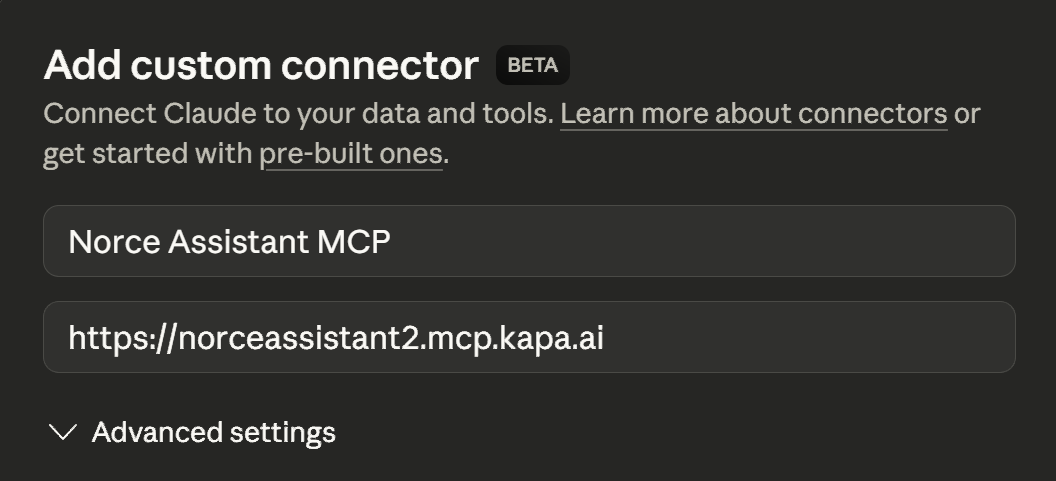The image size is (1056, 481).
Task: Click the Connect Claude description text
Action: coord(298,113)
